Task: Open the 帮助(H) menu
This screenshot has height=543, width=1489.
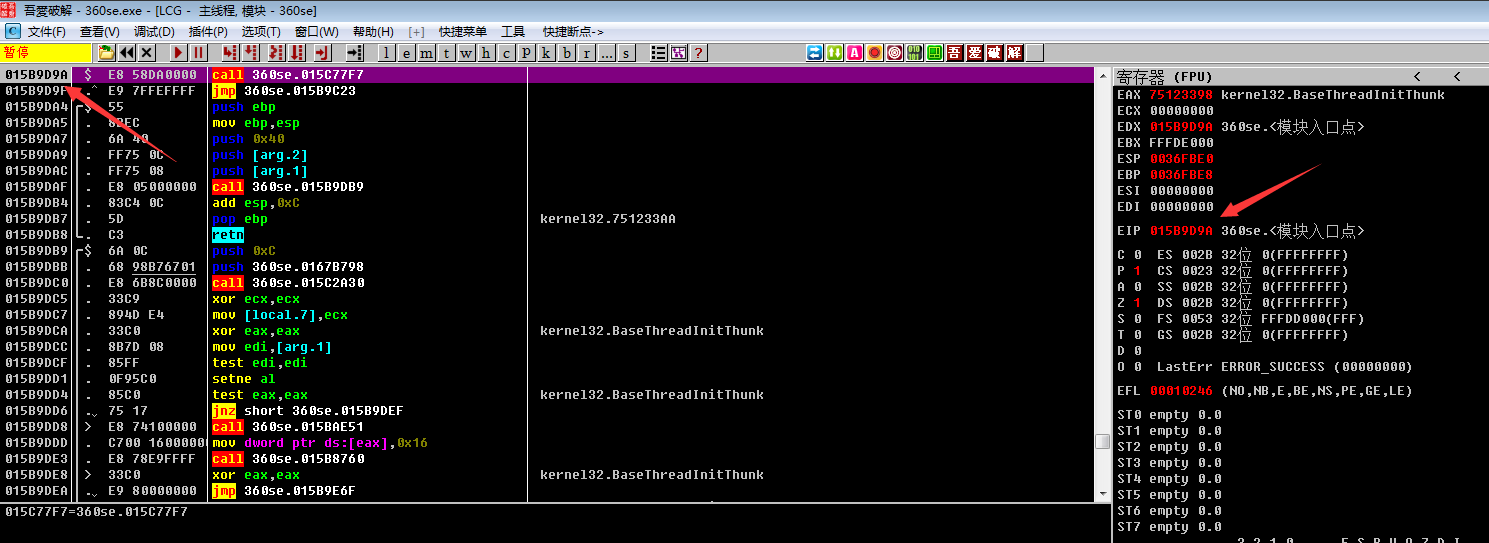Action: click(x=373, y=32)
